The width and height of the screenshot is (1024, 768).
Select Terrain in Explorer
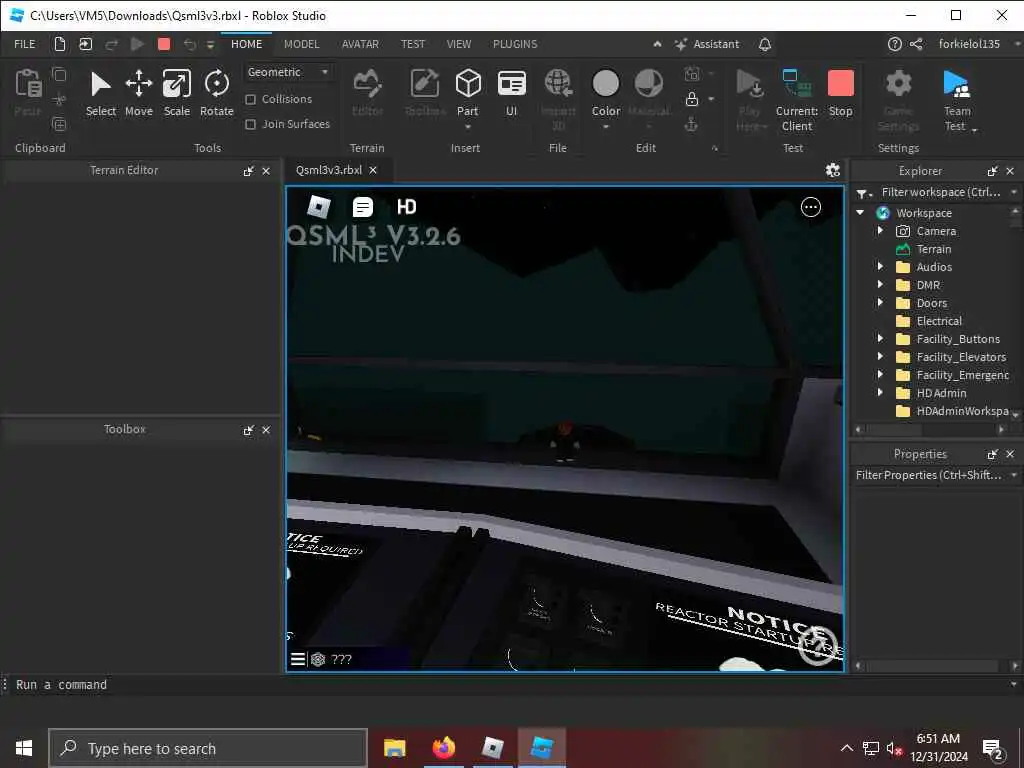coord(934,249)
